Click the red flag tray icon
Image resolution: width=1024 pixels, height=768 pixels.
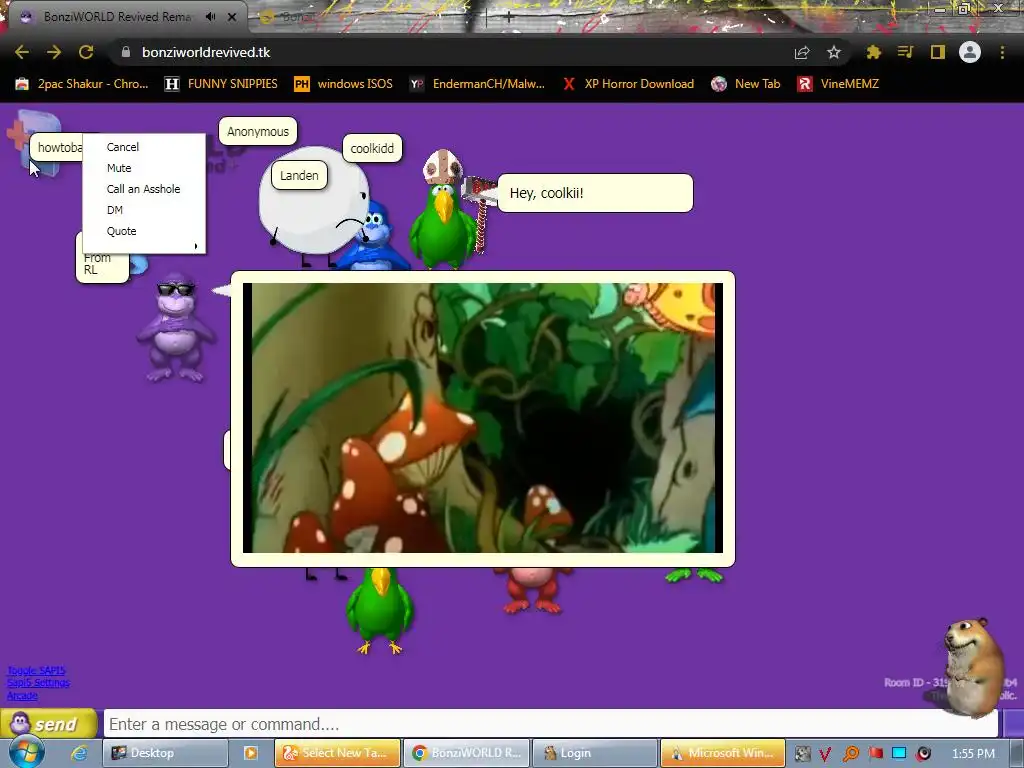pos(875,754)
